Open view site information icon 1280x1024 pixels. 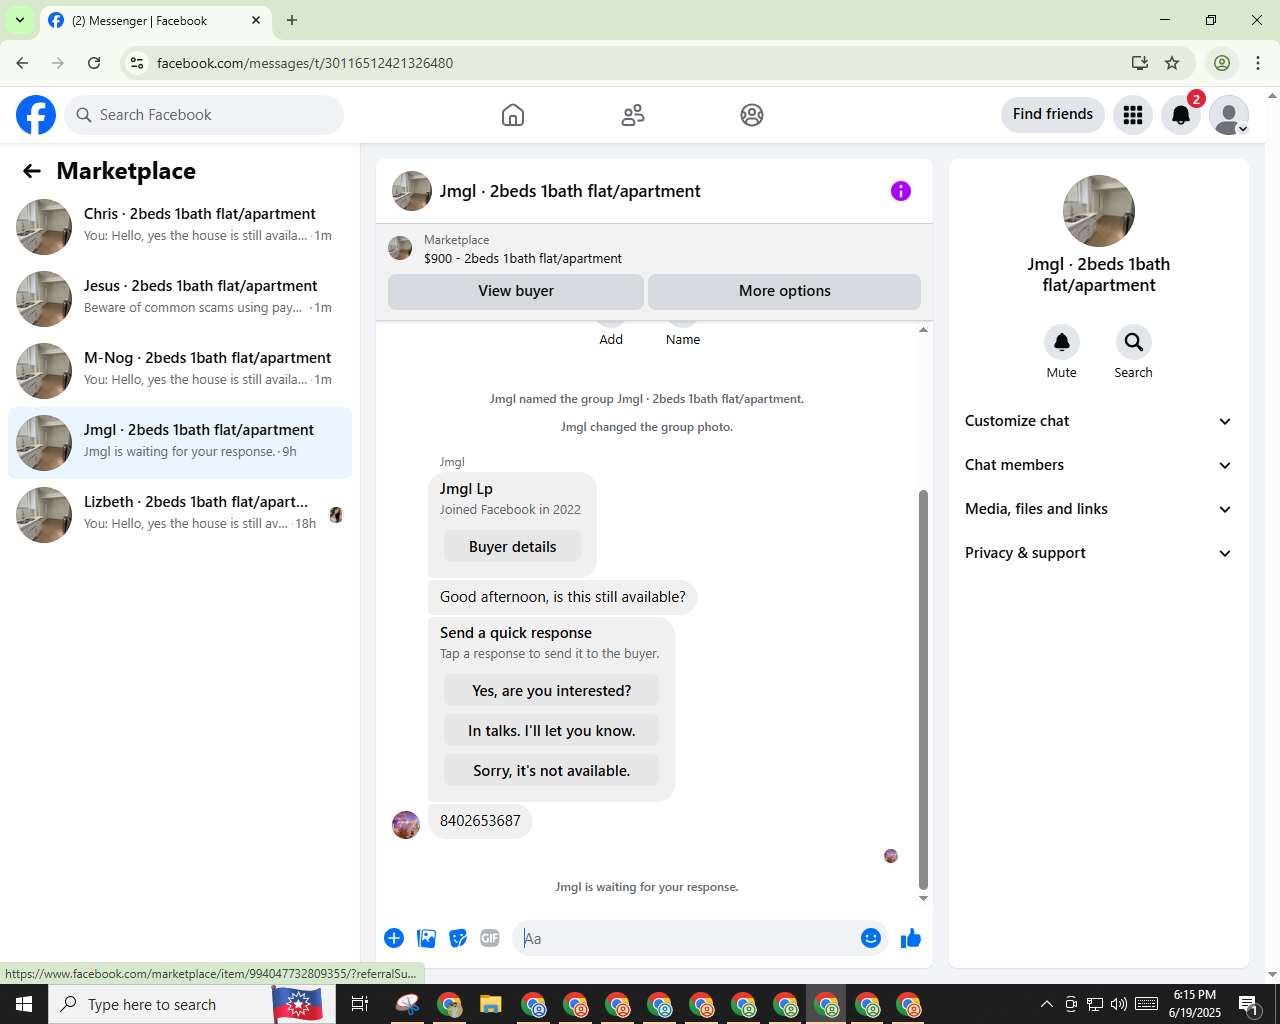[137, 63]
